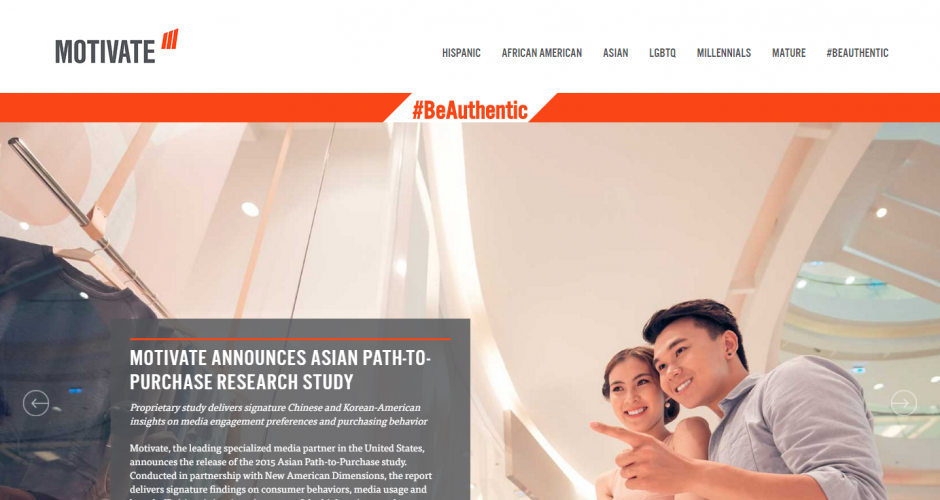This screenshot has height=500, width=940.
Task: Select Mature in the top navigation
Action: tap(788, 53)
